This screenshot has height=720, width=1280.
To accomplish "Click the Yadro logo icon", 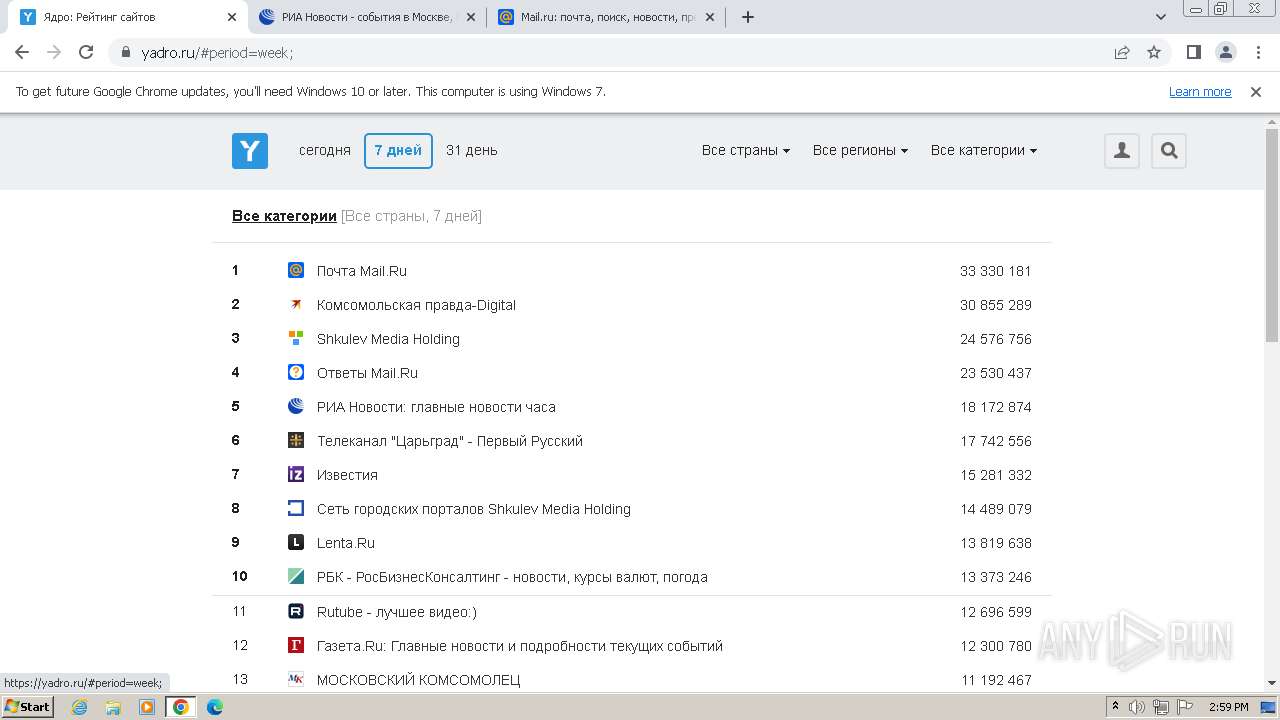I will (x=250, y=151).
